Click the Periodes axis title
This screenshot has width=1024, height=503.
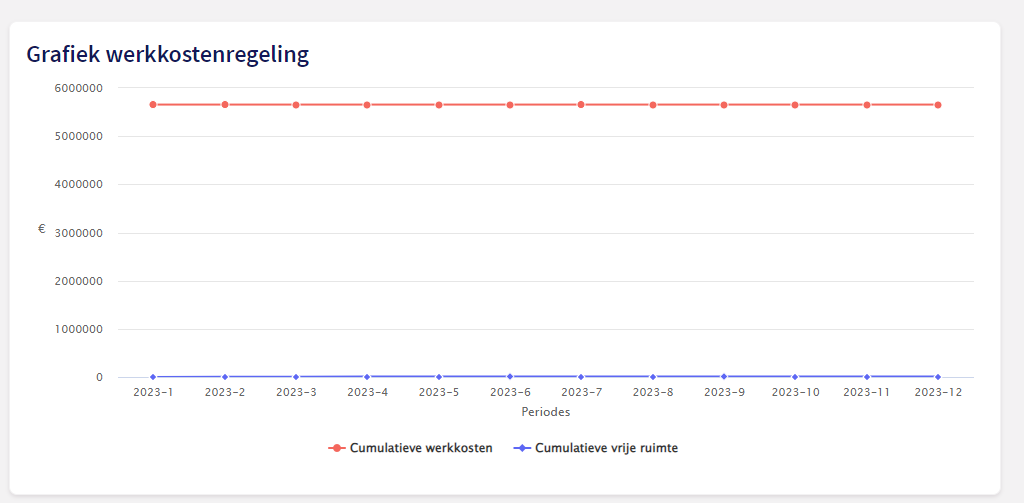point(546,412)
